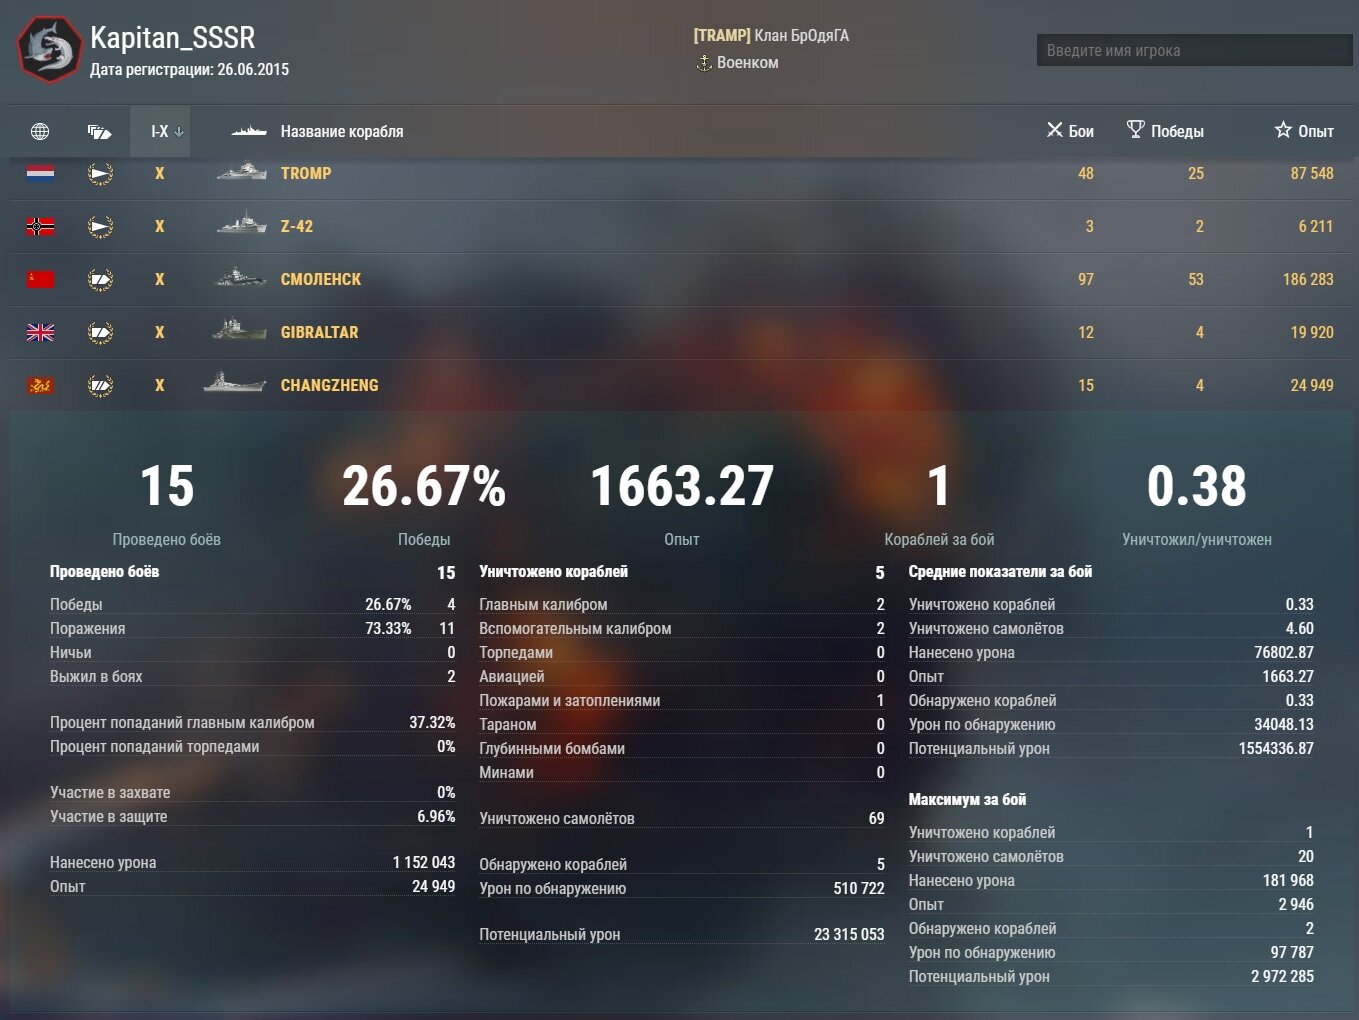Click Участие в защите value 6.96%
The image size is (1359, 1020).
click(436, 816)
